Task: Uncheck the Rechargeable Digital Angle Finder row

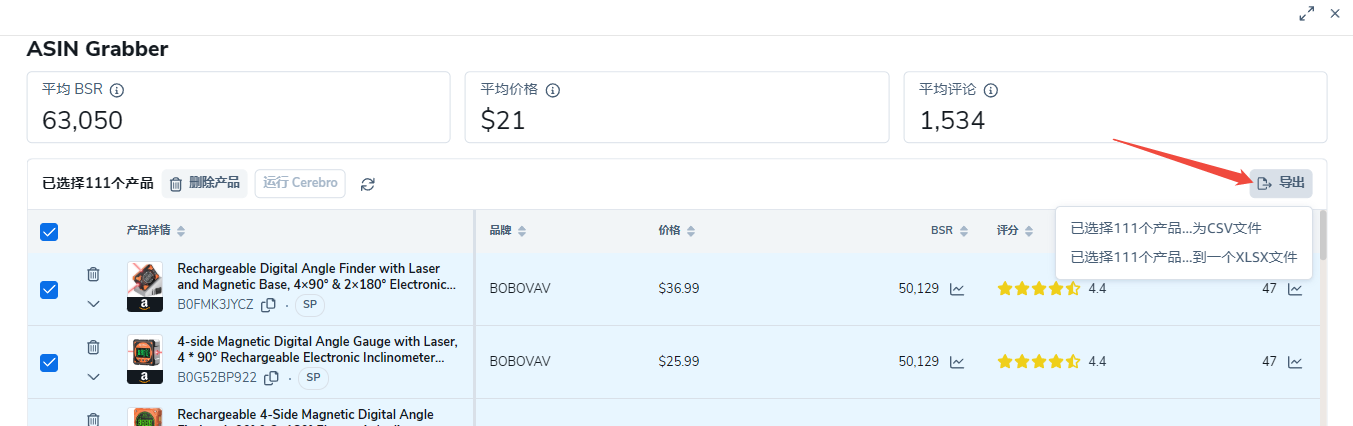Action: point(49,289)
